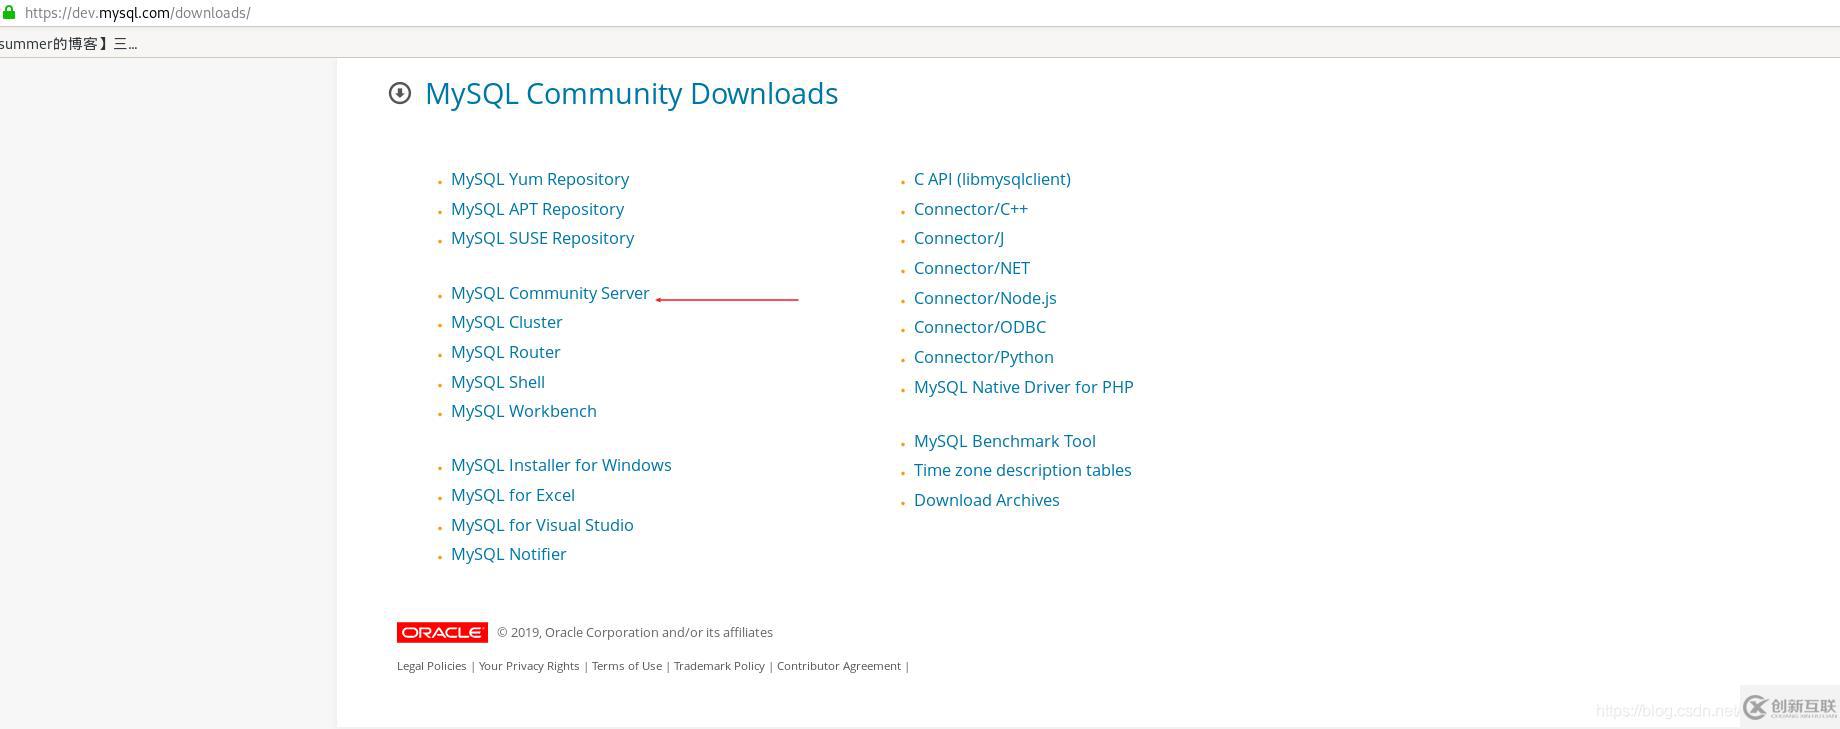Open MySQL Cluster download page
This screenshot has height=729, width=1840.
point(506,322)
